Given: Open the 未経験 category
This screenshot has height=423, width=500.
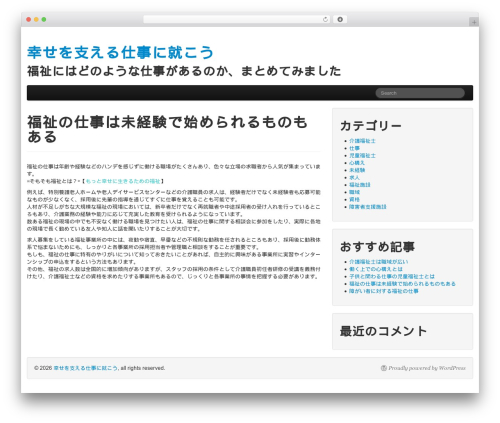Looking at the screenshot, I should [x=357, y=170].
